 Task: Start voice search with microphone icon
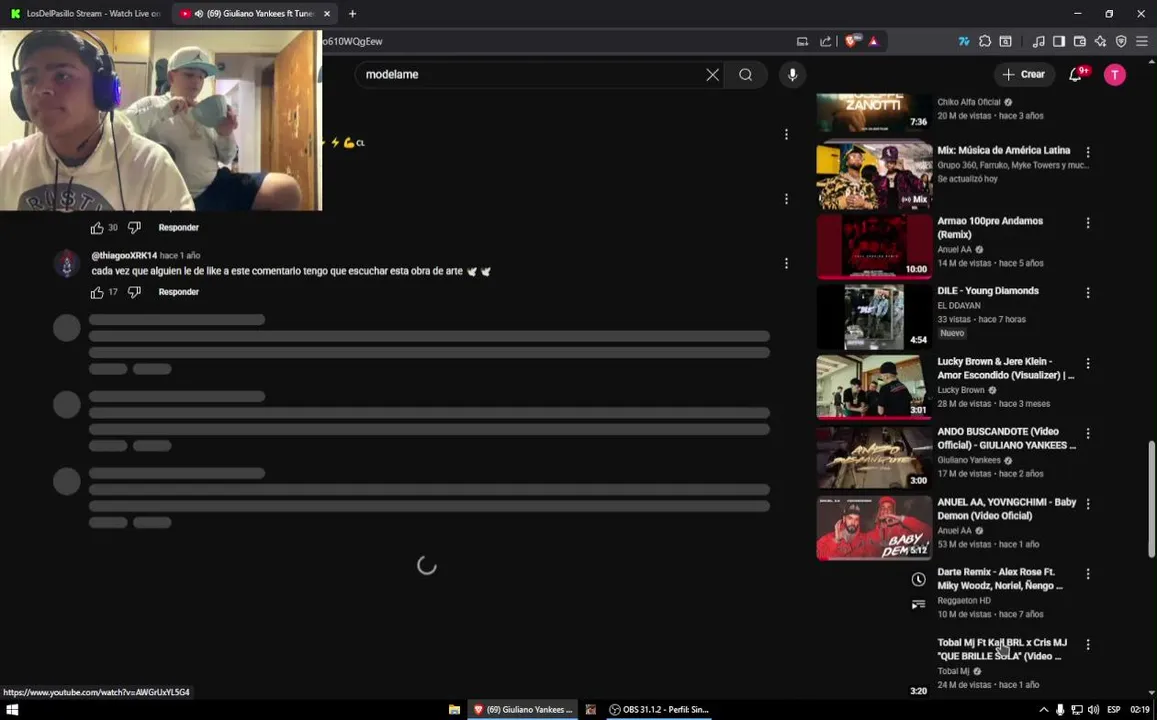click(x=792, y=75)
